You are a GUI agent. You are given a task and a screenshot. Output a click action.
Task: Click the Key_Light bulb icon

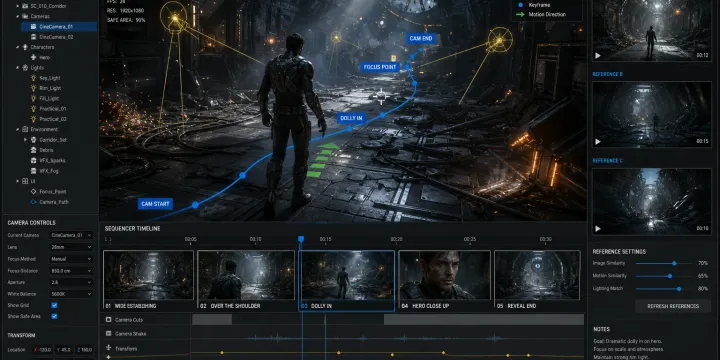34,78
